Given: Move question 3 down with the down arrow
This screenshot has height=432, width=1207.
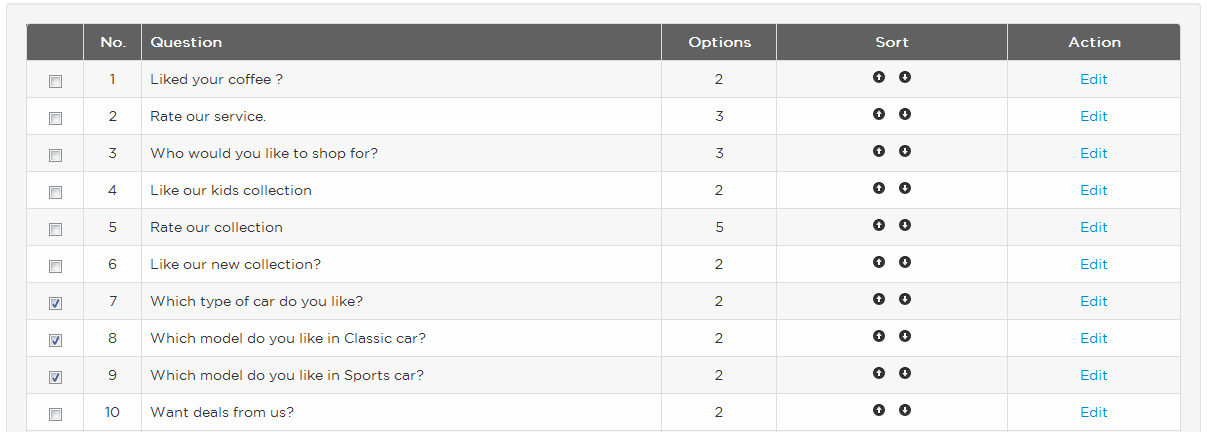Looking at the screenshot, I should [905, 151].
